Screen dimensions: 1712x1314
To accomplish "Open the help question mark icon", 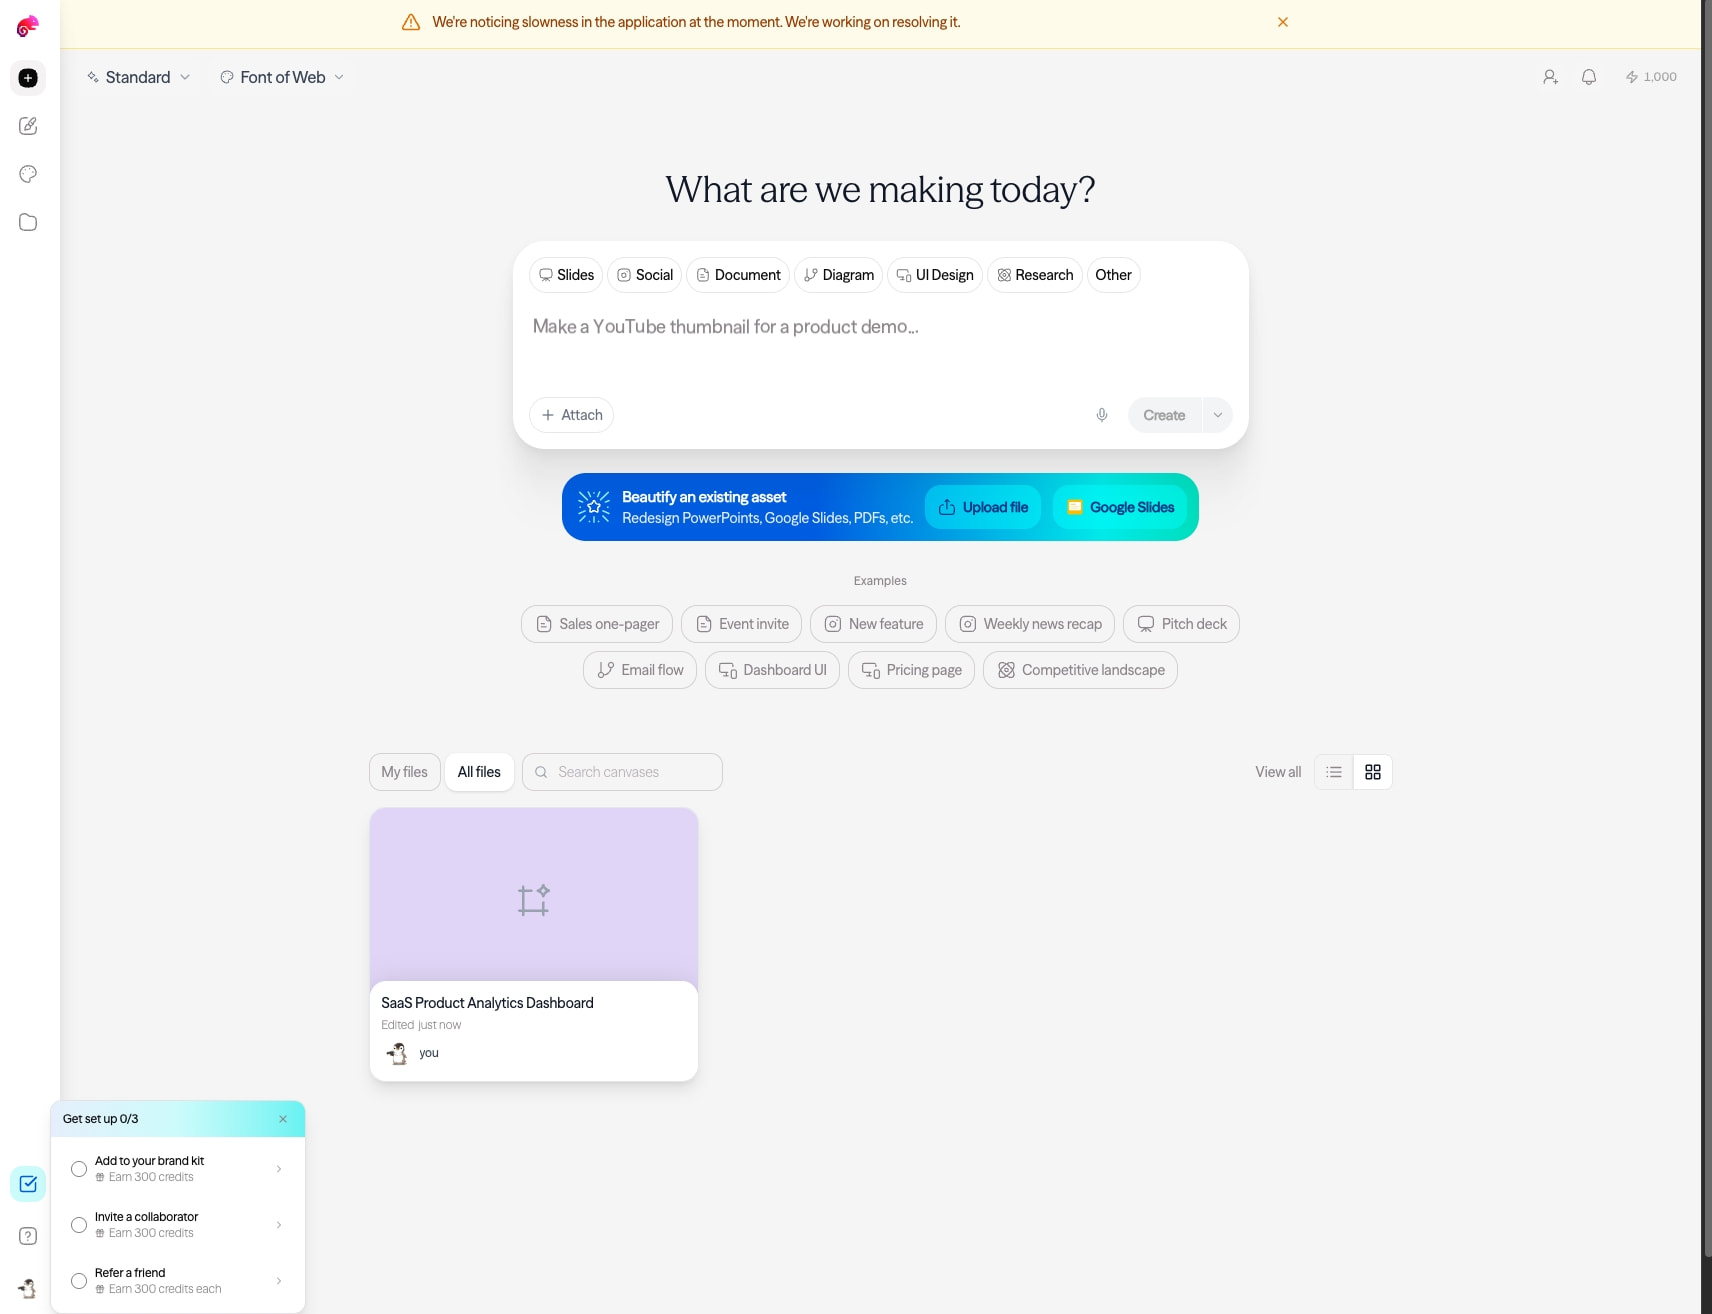I will (28, 1236).
